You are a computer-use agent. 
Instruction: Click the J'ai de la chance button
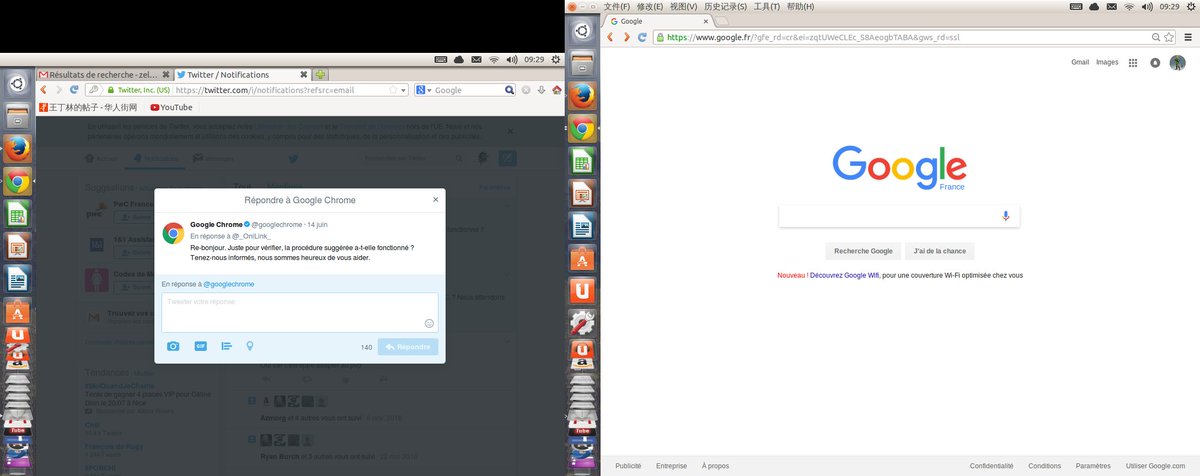click(x=940, y=251)
